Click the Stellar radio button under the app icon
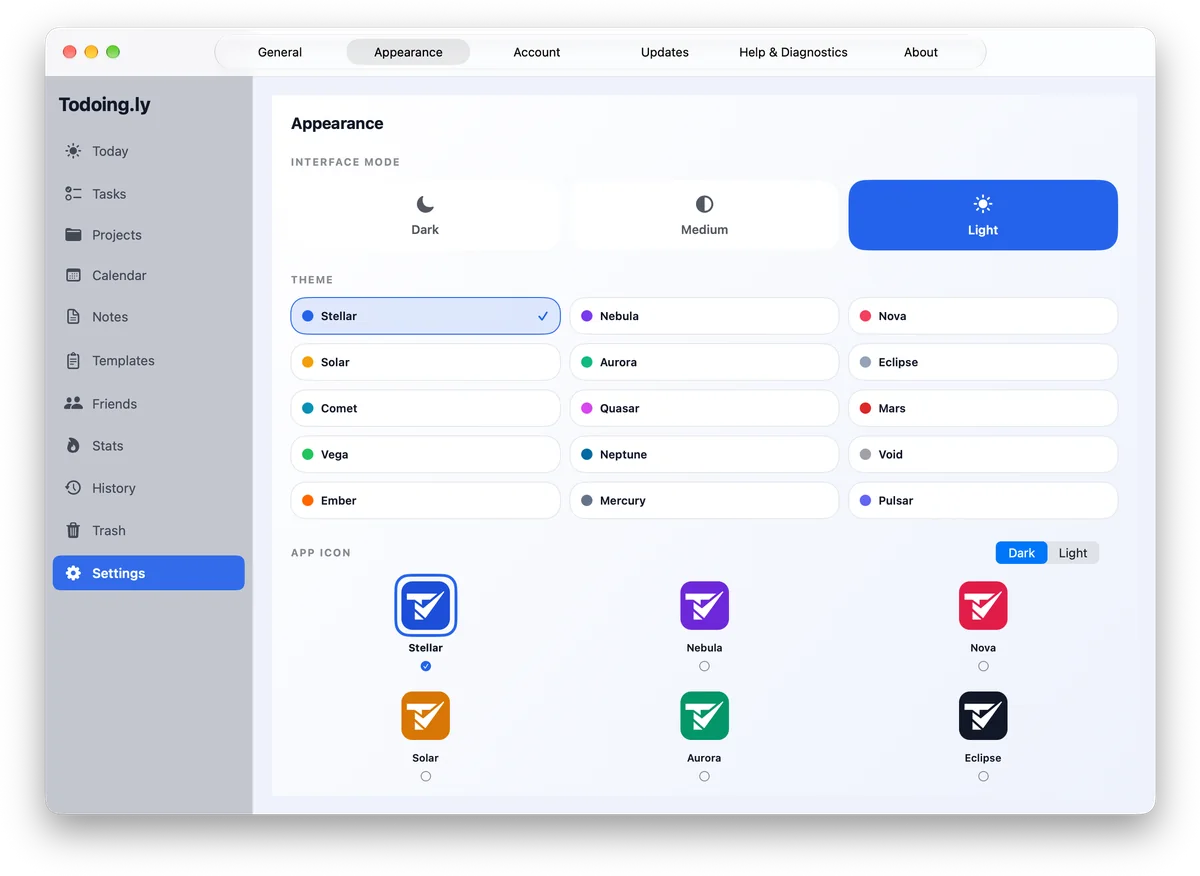Viewport: 1200px width, 876px height. pos(426,666)
